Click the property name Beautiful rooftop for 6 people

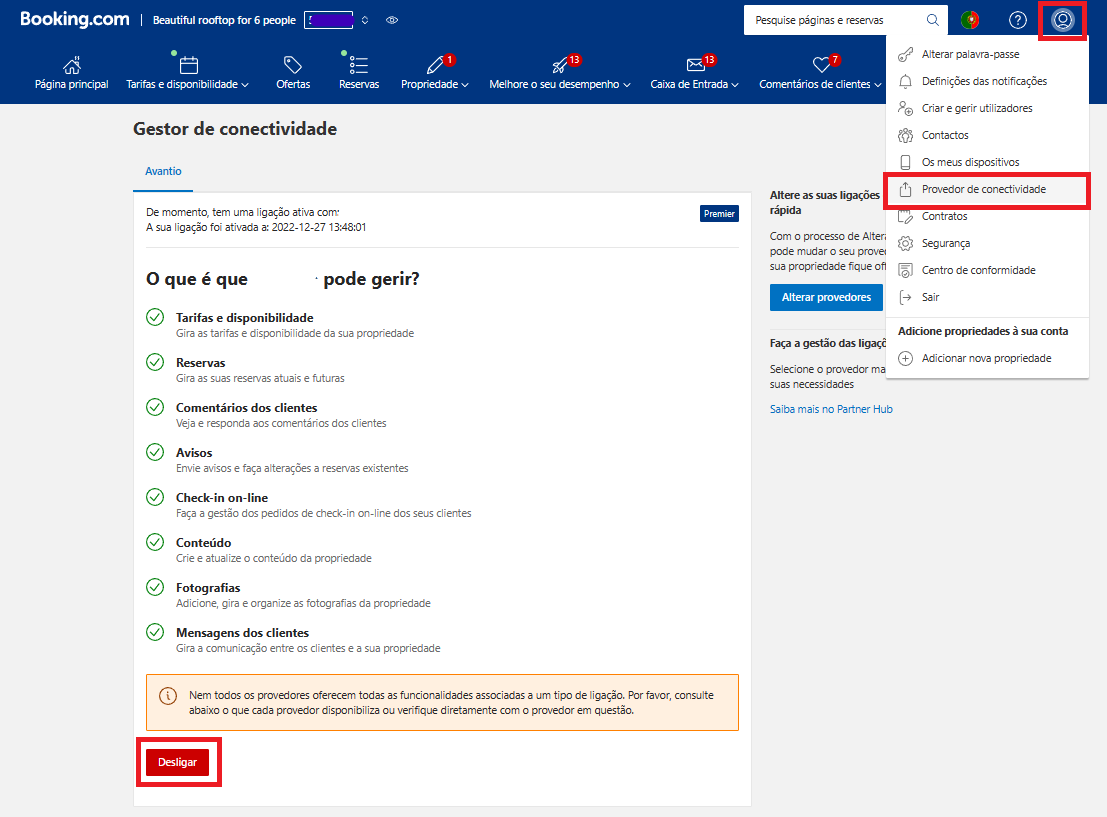225,20
